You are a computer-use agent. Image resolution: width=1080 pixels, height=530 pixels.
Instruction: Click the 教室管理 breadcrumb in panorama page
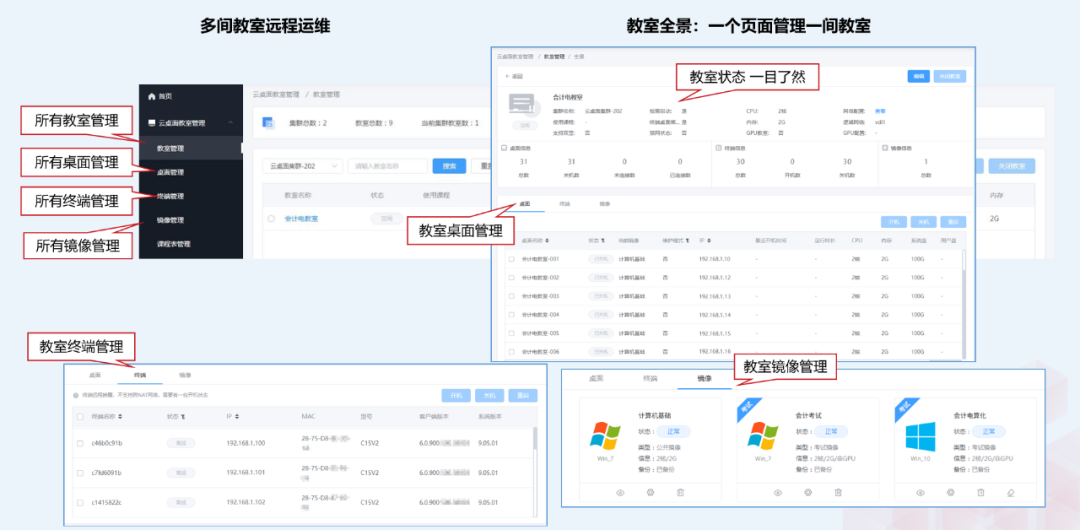coord(554,56)
